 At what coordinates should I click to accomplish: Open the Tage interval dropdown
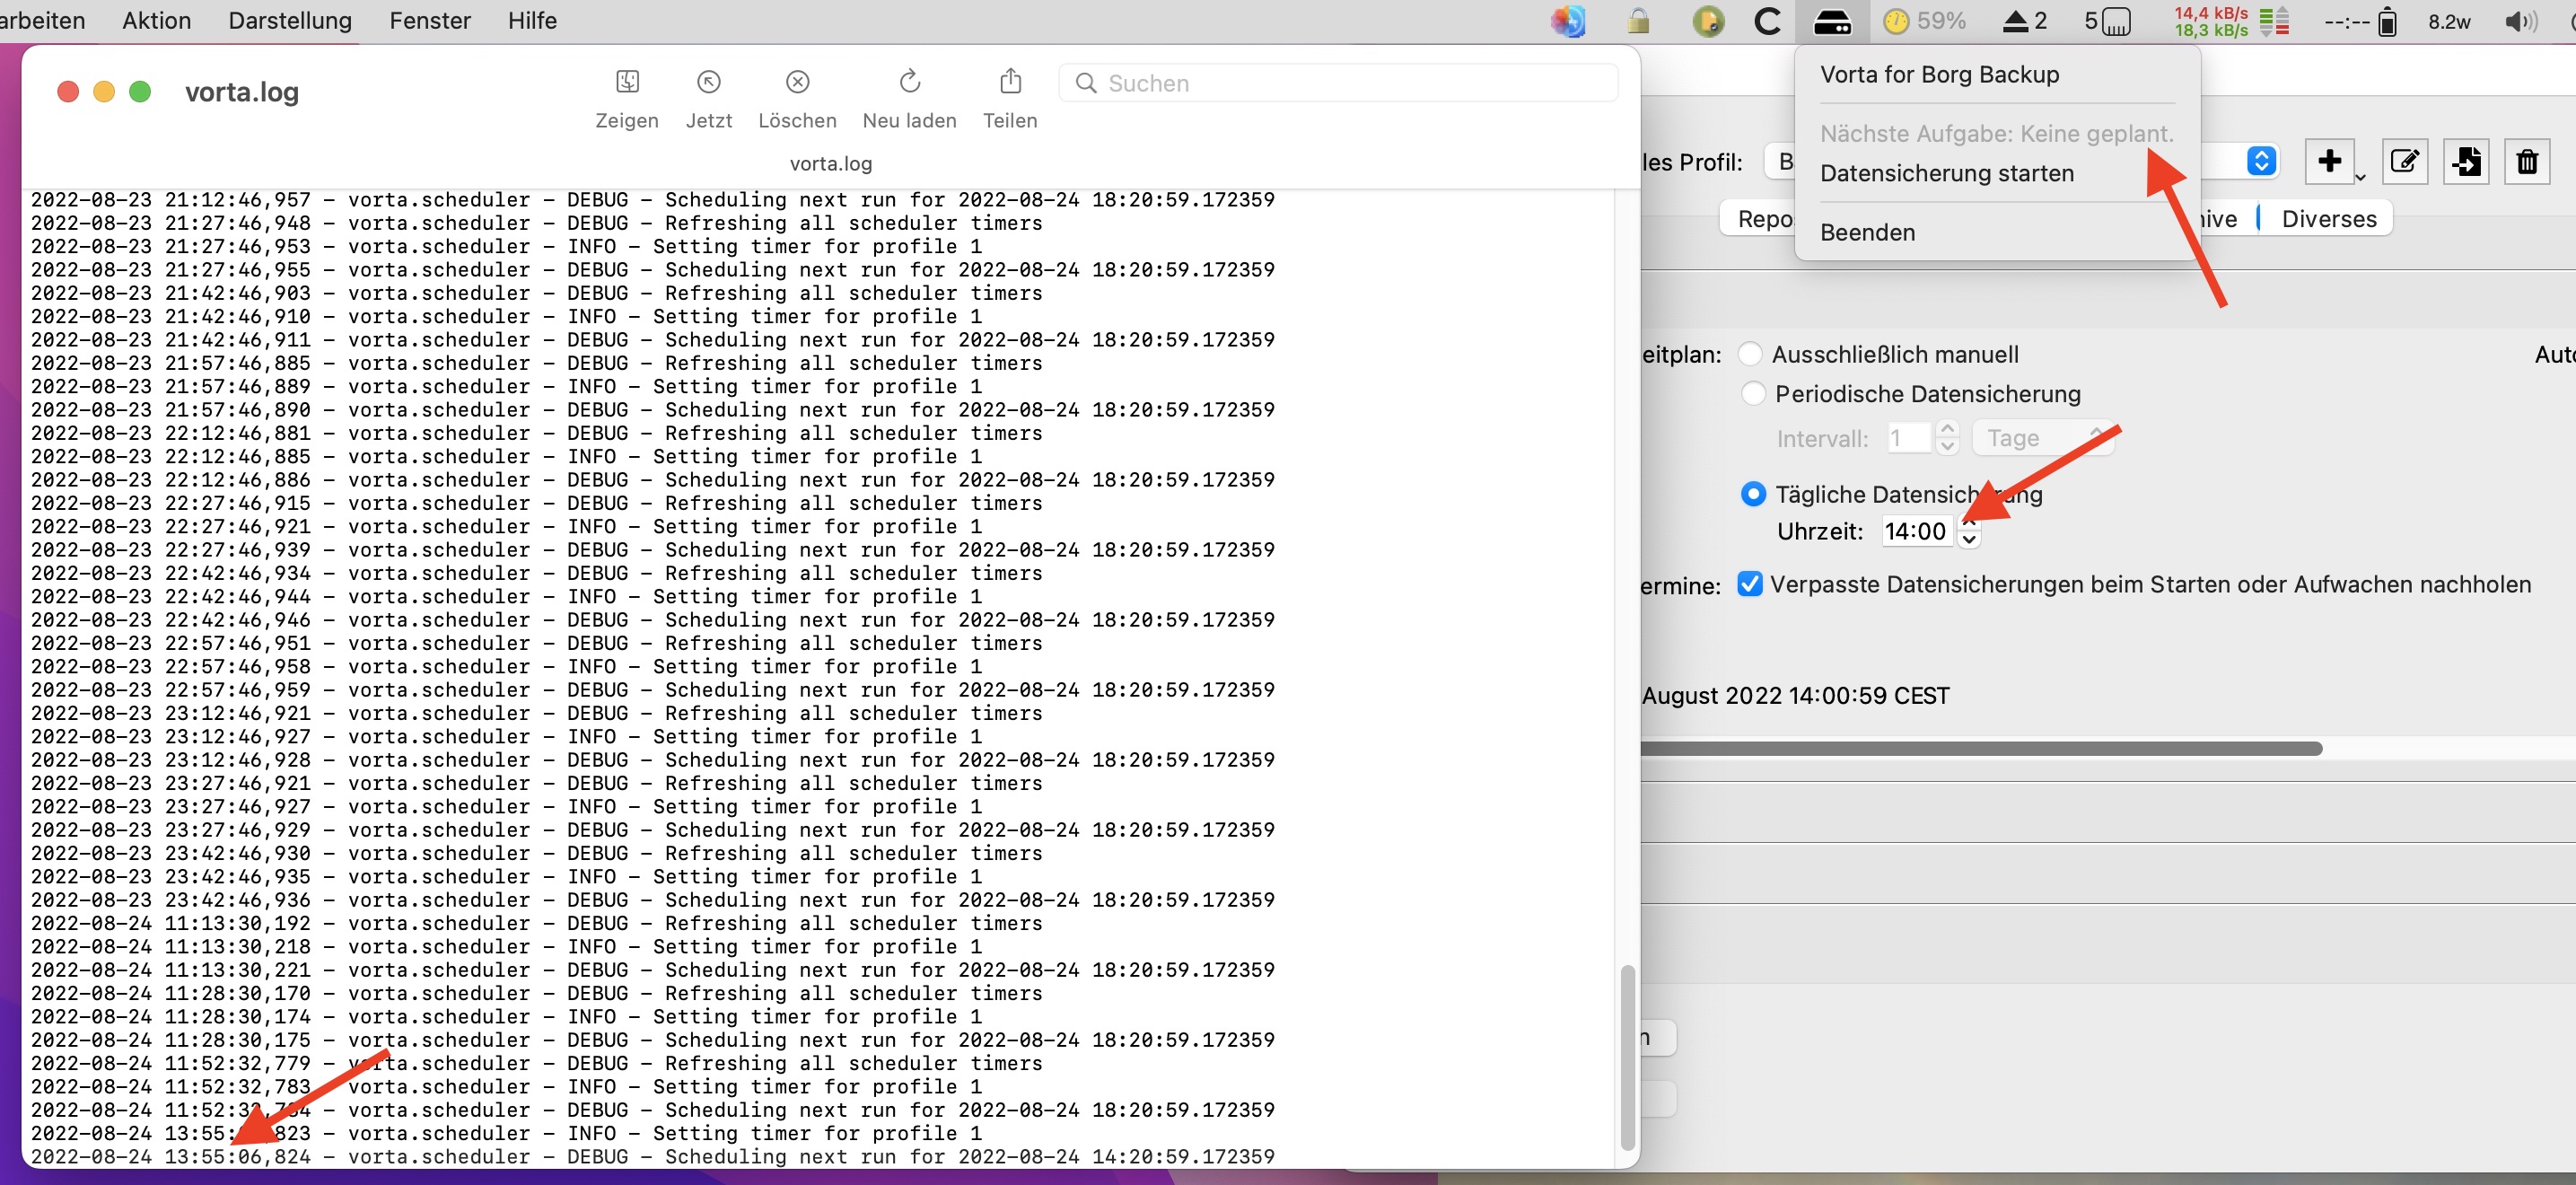[x=2043, y=437]
